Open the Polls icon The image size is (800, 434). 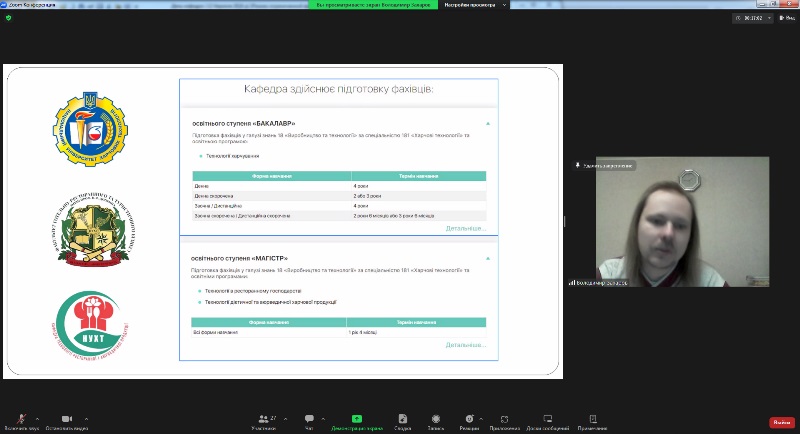pos(401,421)
